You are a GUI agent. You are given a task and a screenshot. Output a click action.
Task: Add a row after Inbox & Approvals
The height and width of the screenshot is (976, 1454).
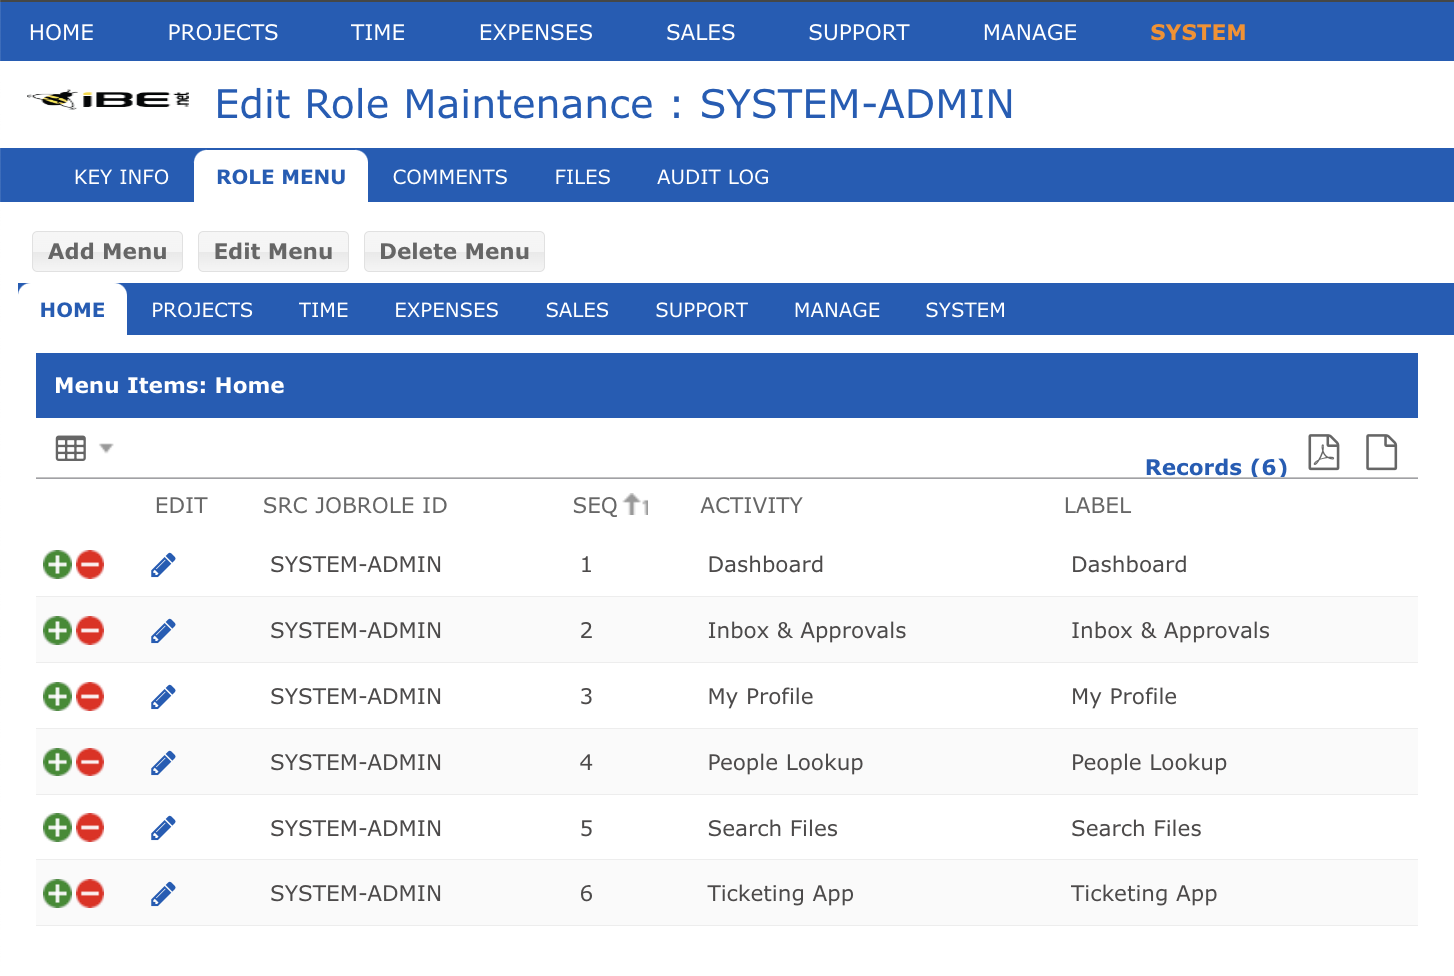click(58, 631)
